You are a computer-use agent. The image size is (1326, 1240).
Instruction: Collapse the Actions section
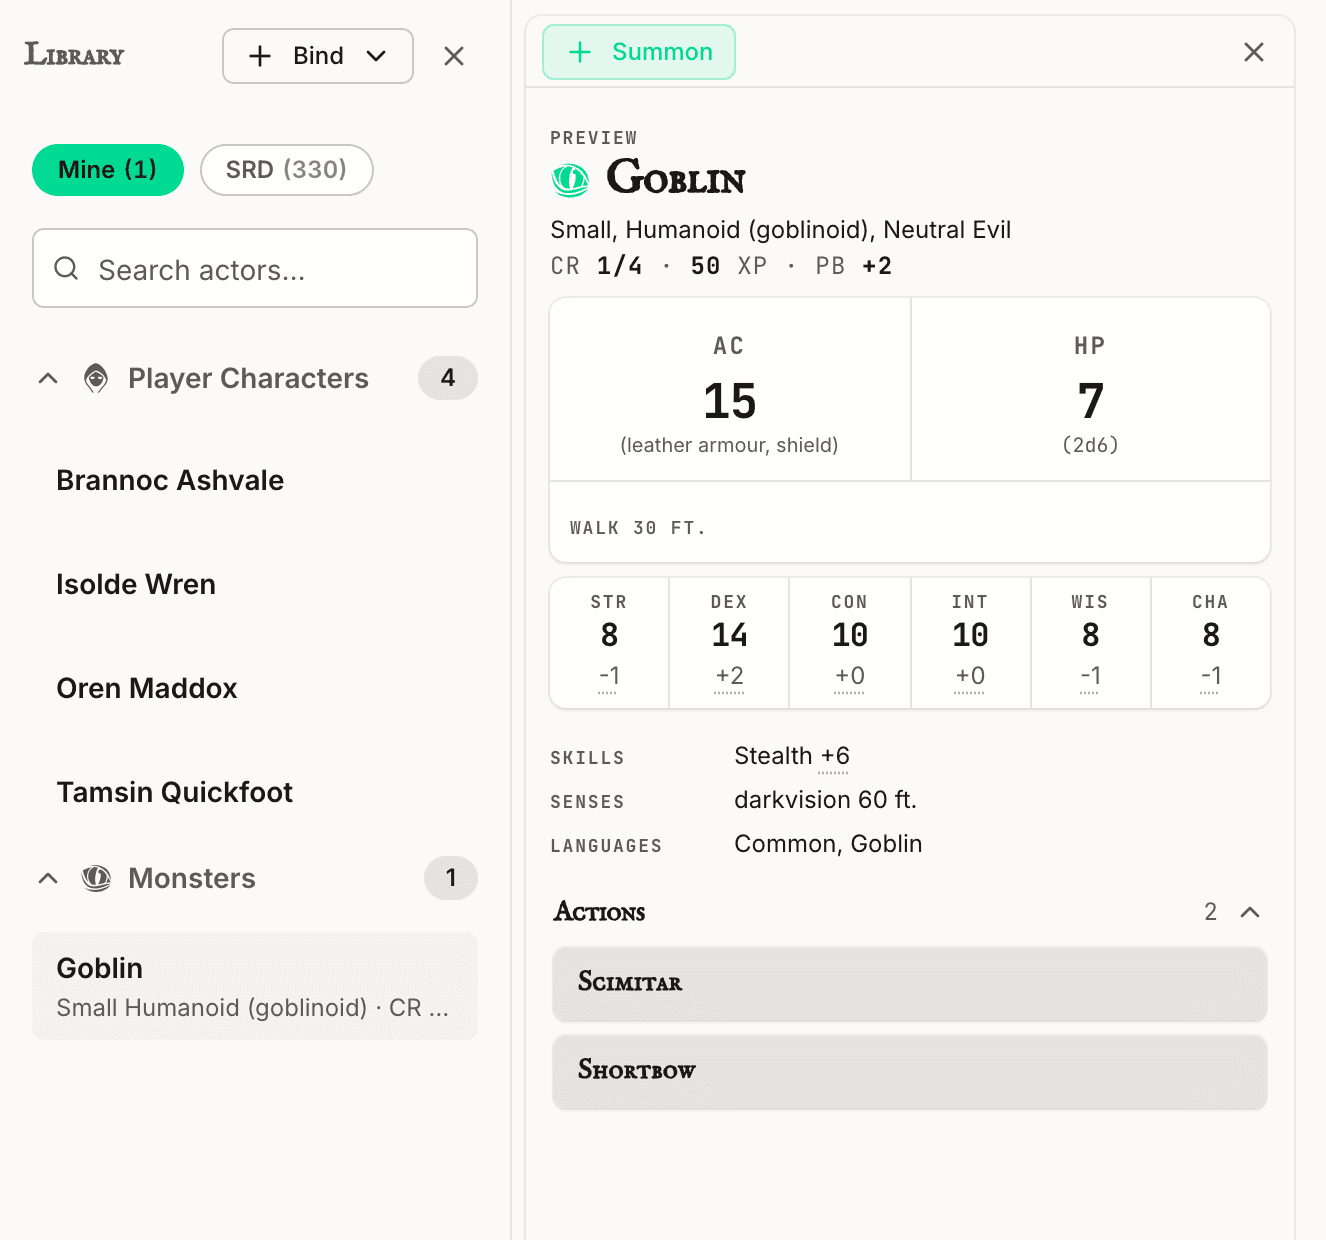(1250, 912)
